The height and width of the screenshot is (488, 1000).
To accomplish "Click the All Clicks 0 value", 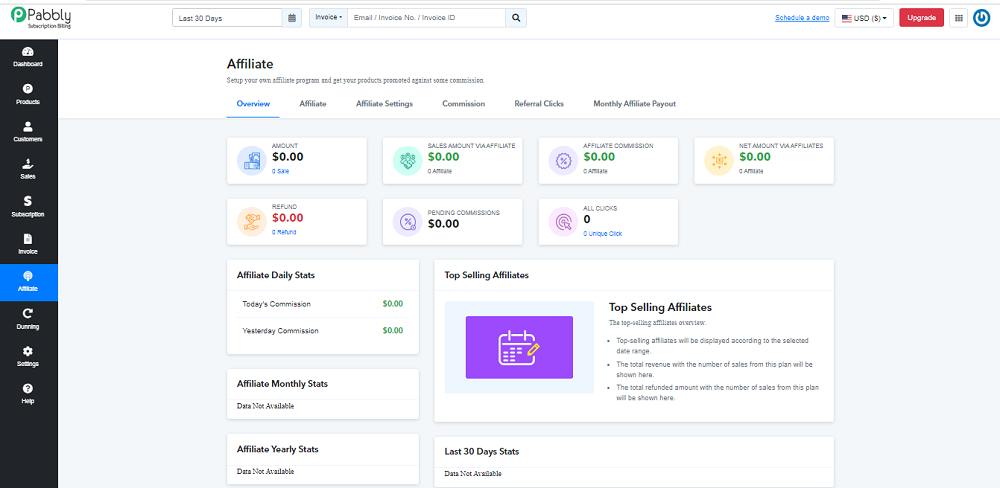I will point(587,219).
